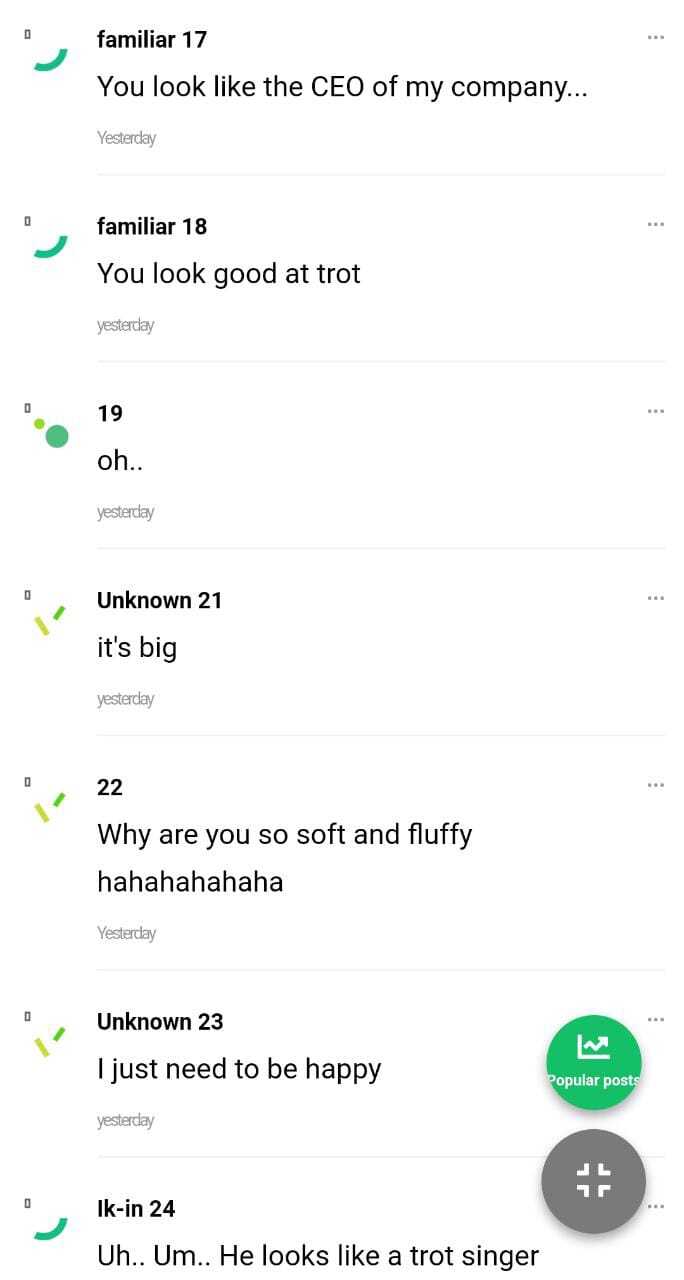Tap the Popular posts floating button

[593, 1062]
